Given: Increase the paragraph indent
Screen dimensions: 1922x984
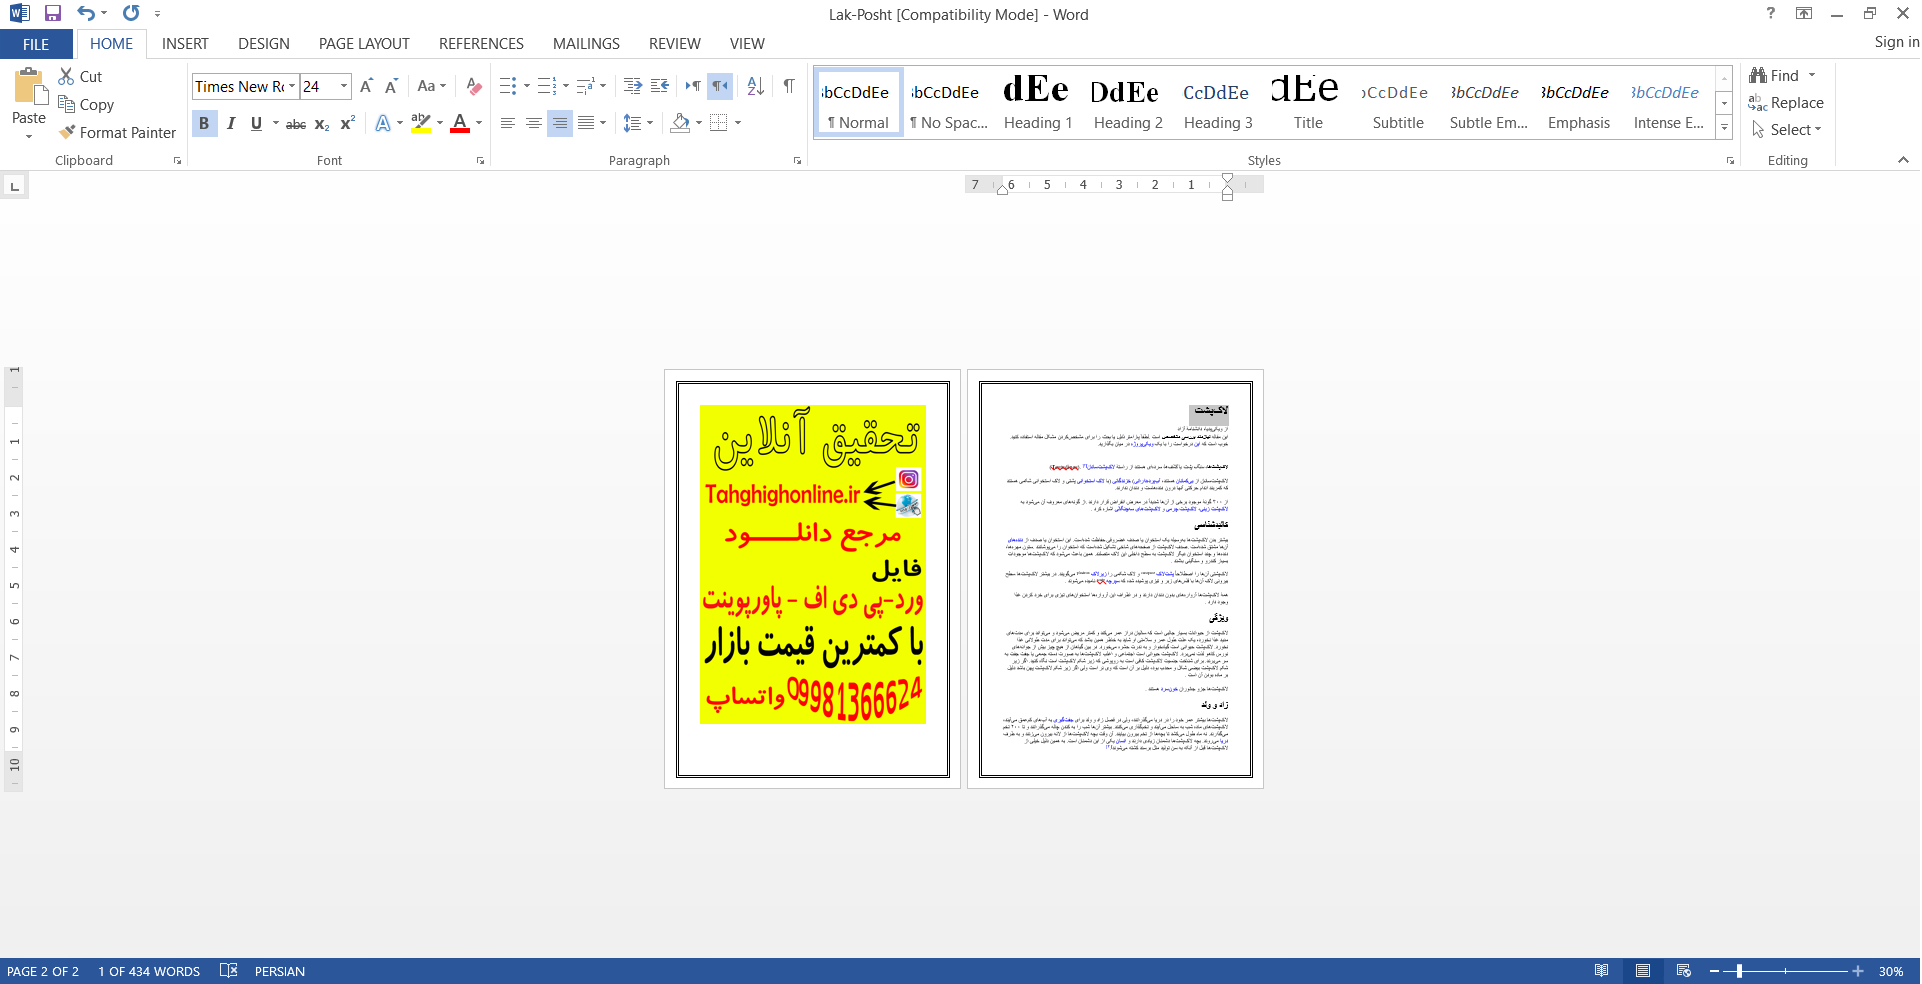Looking at the screenshot, I should [x=659, y=86].
